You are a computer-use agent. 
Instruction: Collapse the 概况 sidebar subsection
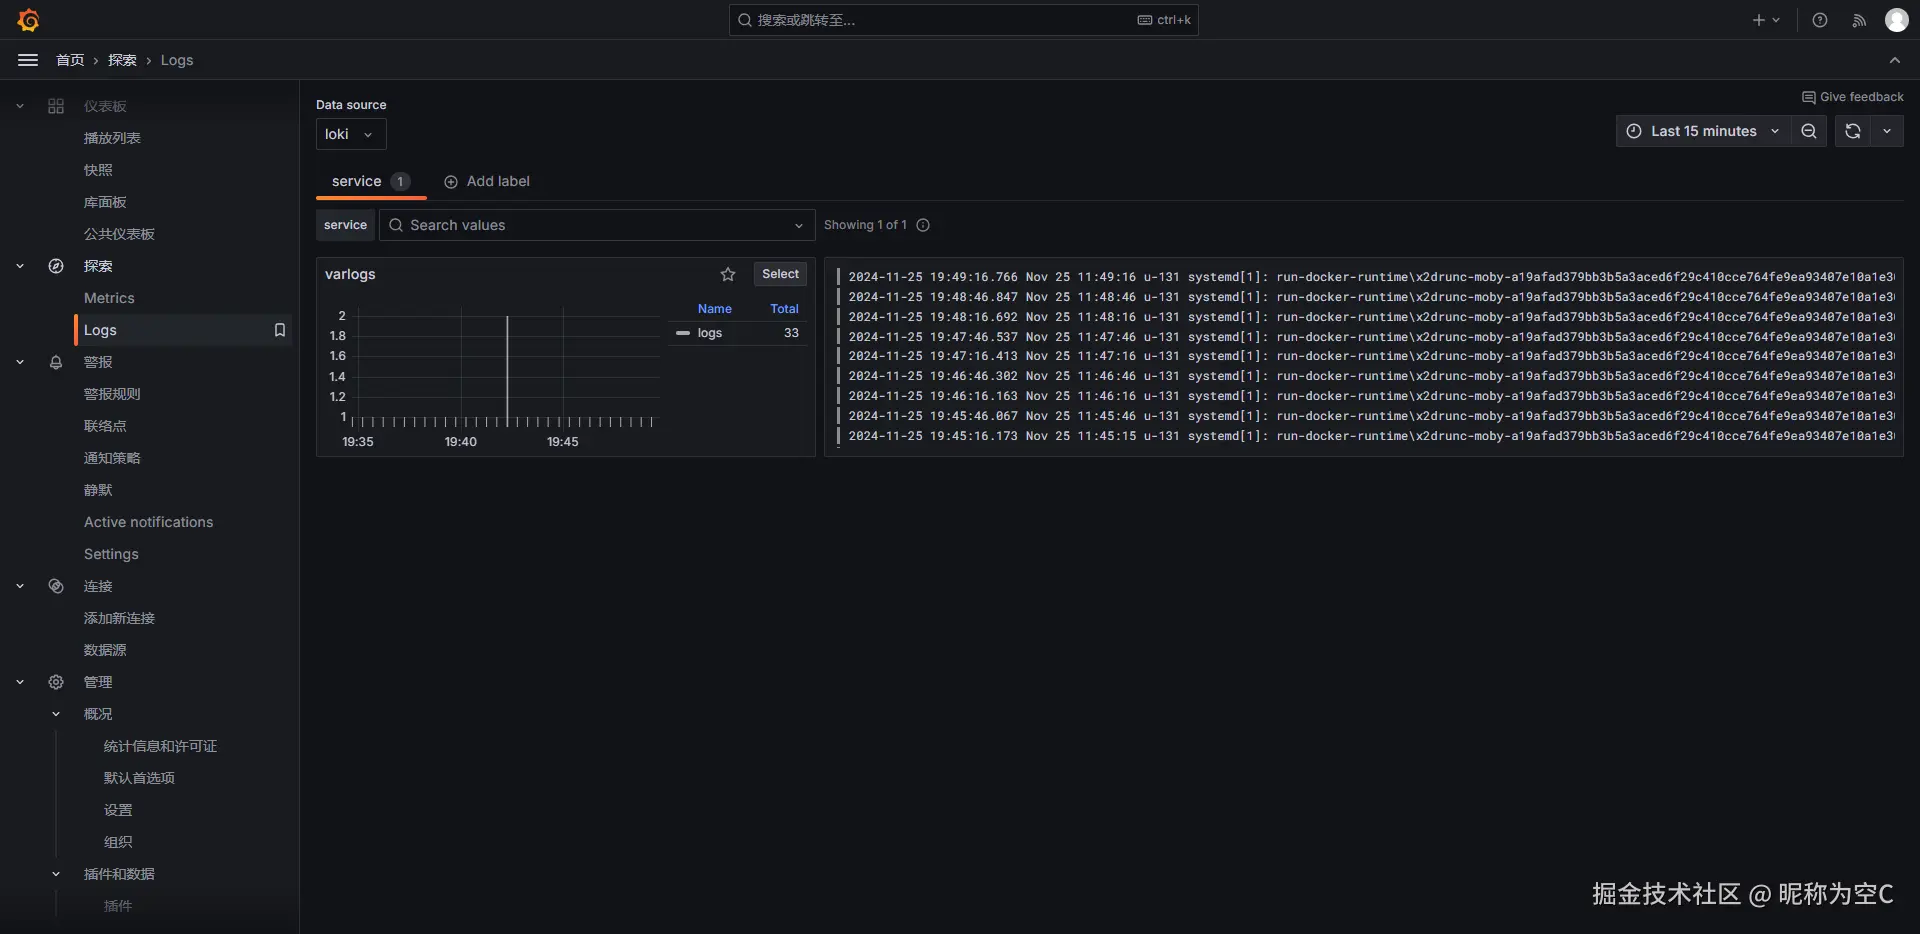coord(56,714)
